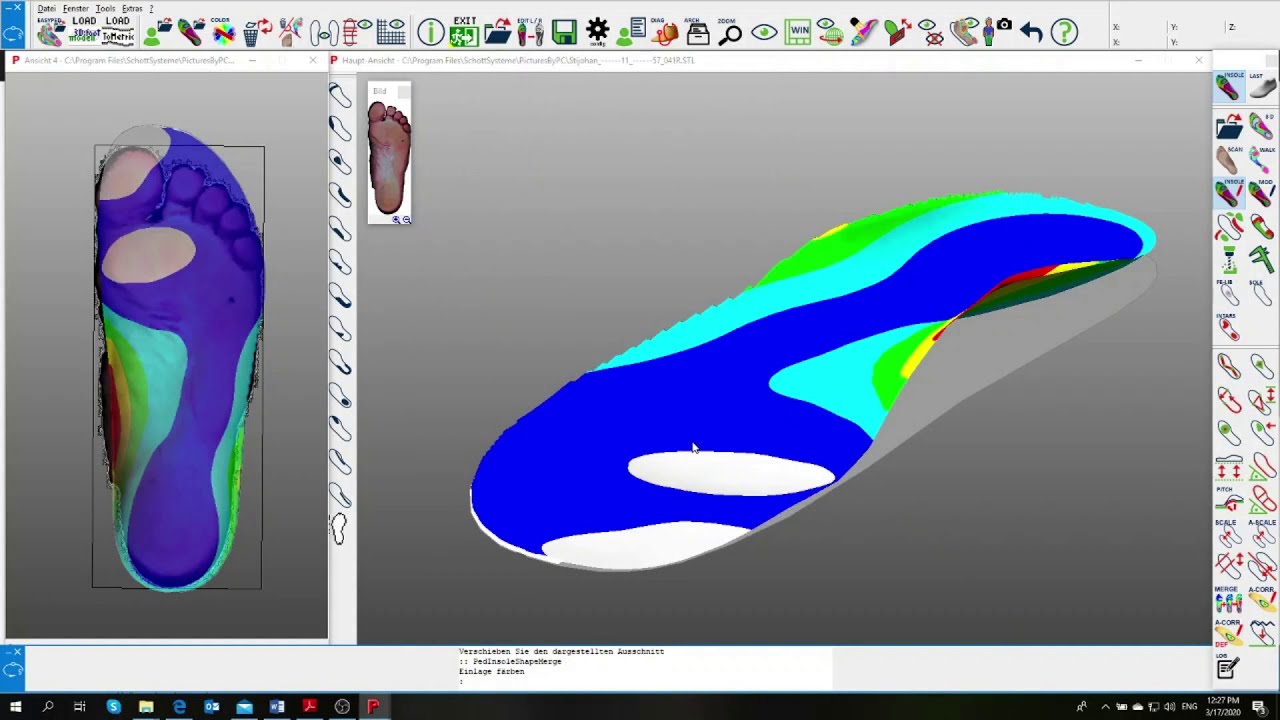The width and height of the screenshot is (1280, 720).
Task: Open Skype from the taskbar
Action: [113, 707]
